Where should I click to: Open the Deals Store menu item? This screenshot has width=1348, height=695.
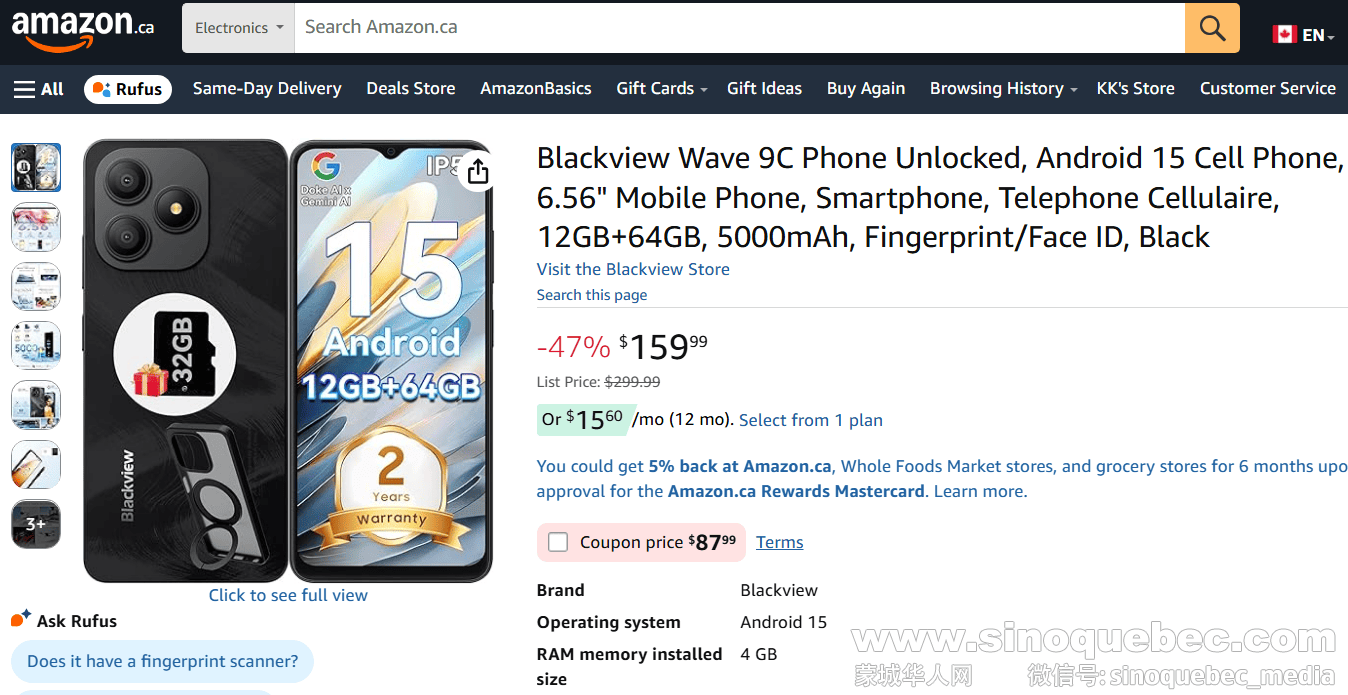pyautogui.click(x=410, y=89)
